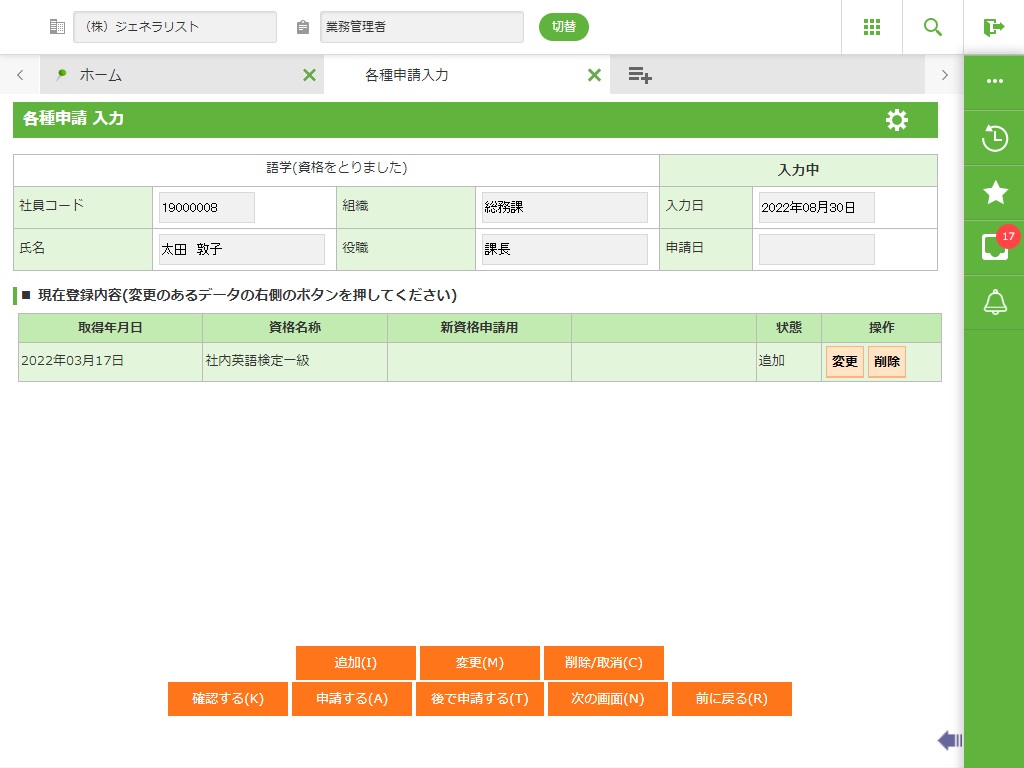This screenshot has height=768, width=1024.
Task: Click the 社員コード input field
Action: [206, 207]
